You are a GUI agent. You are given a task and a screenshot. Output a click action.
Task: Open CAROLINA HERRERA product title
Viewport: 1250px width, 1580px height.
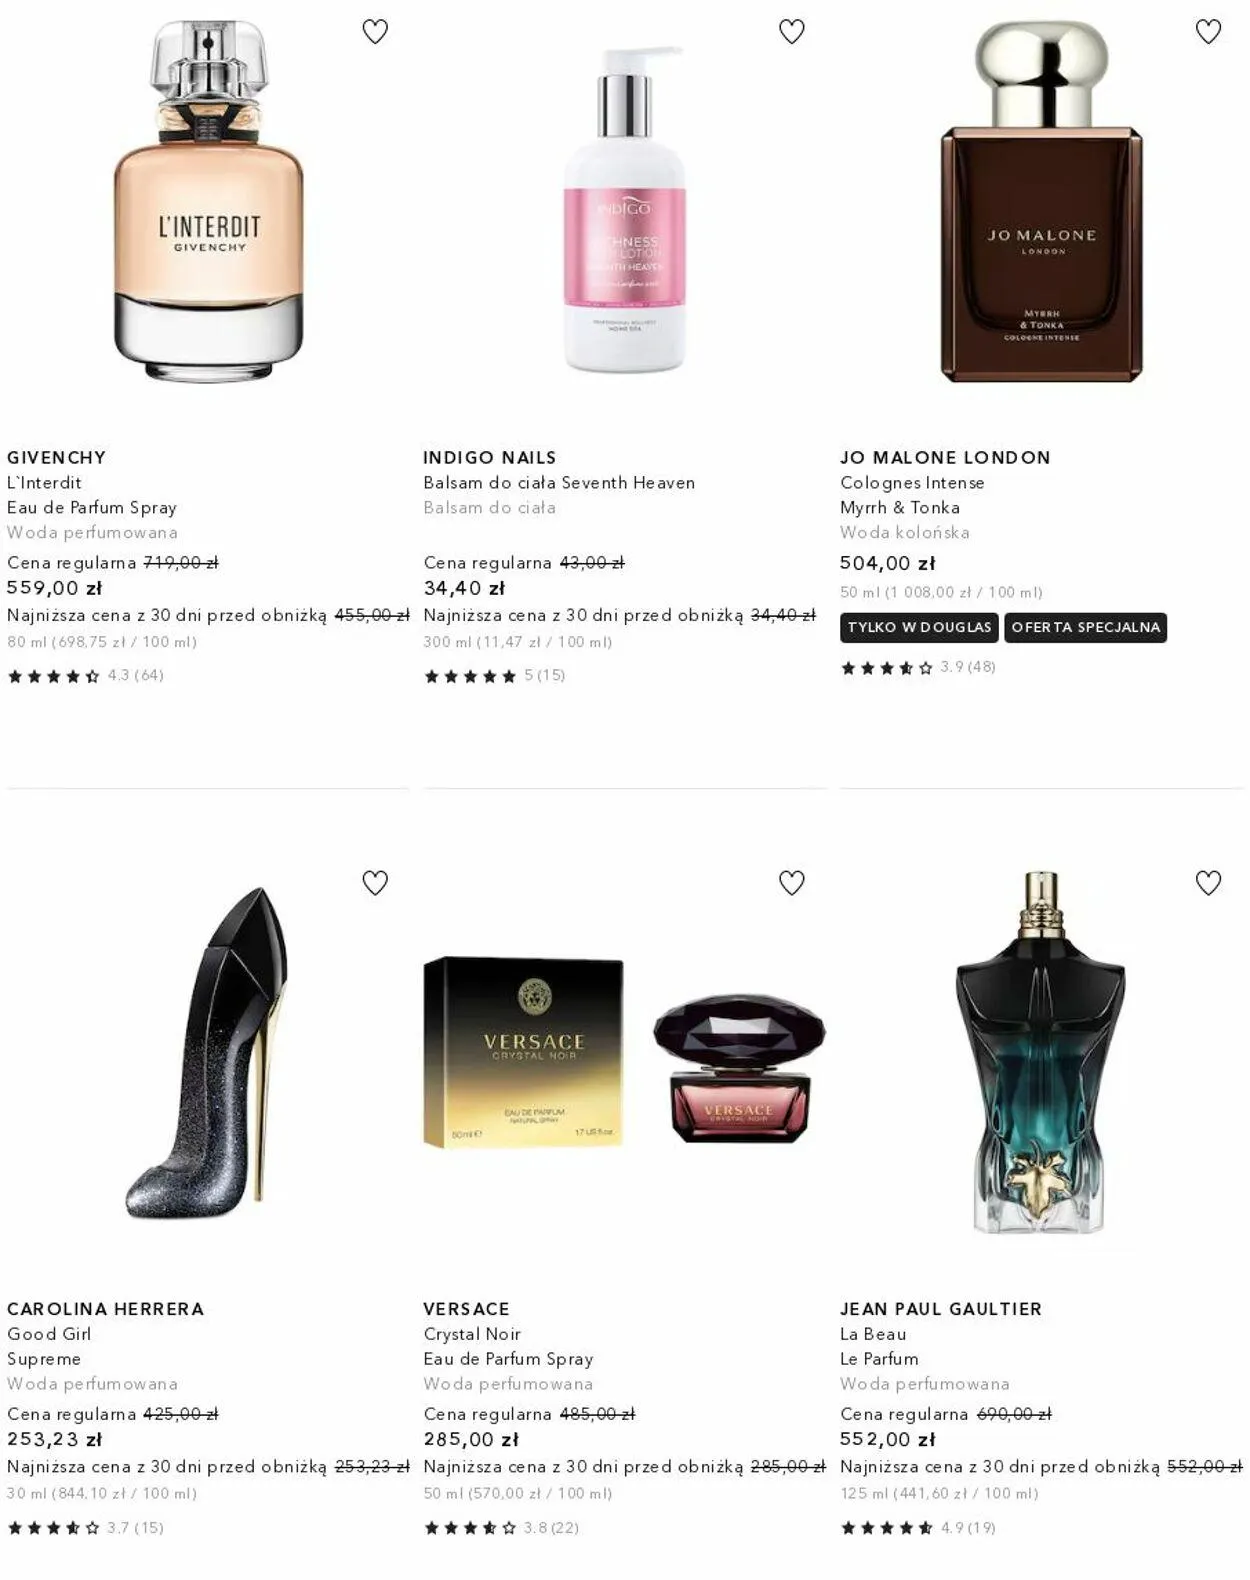pyautogui.click(x=105, y=1309)
